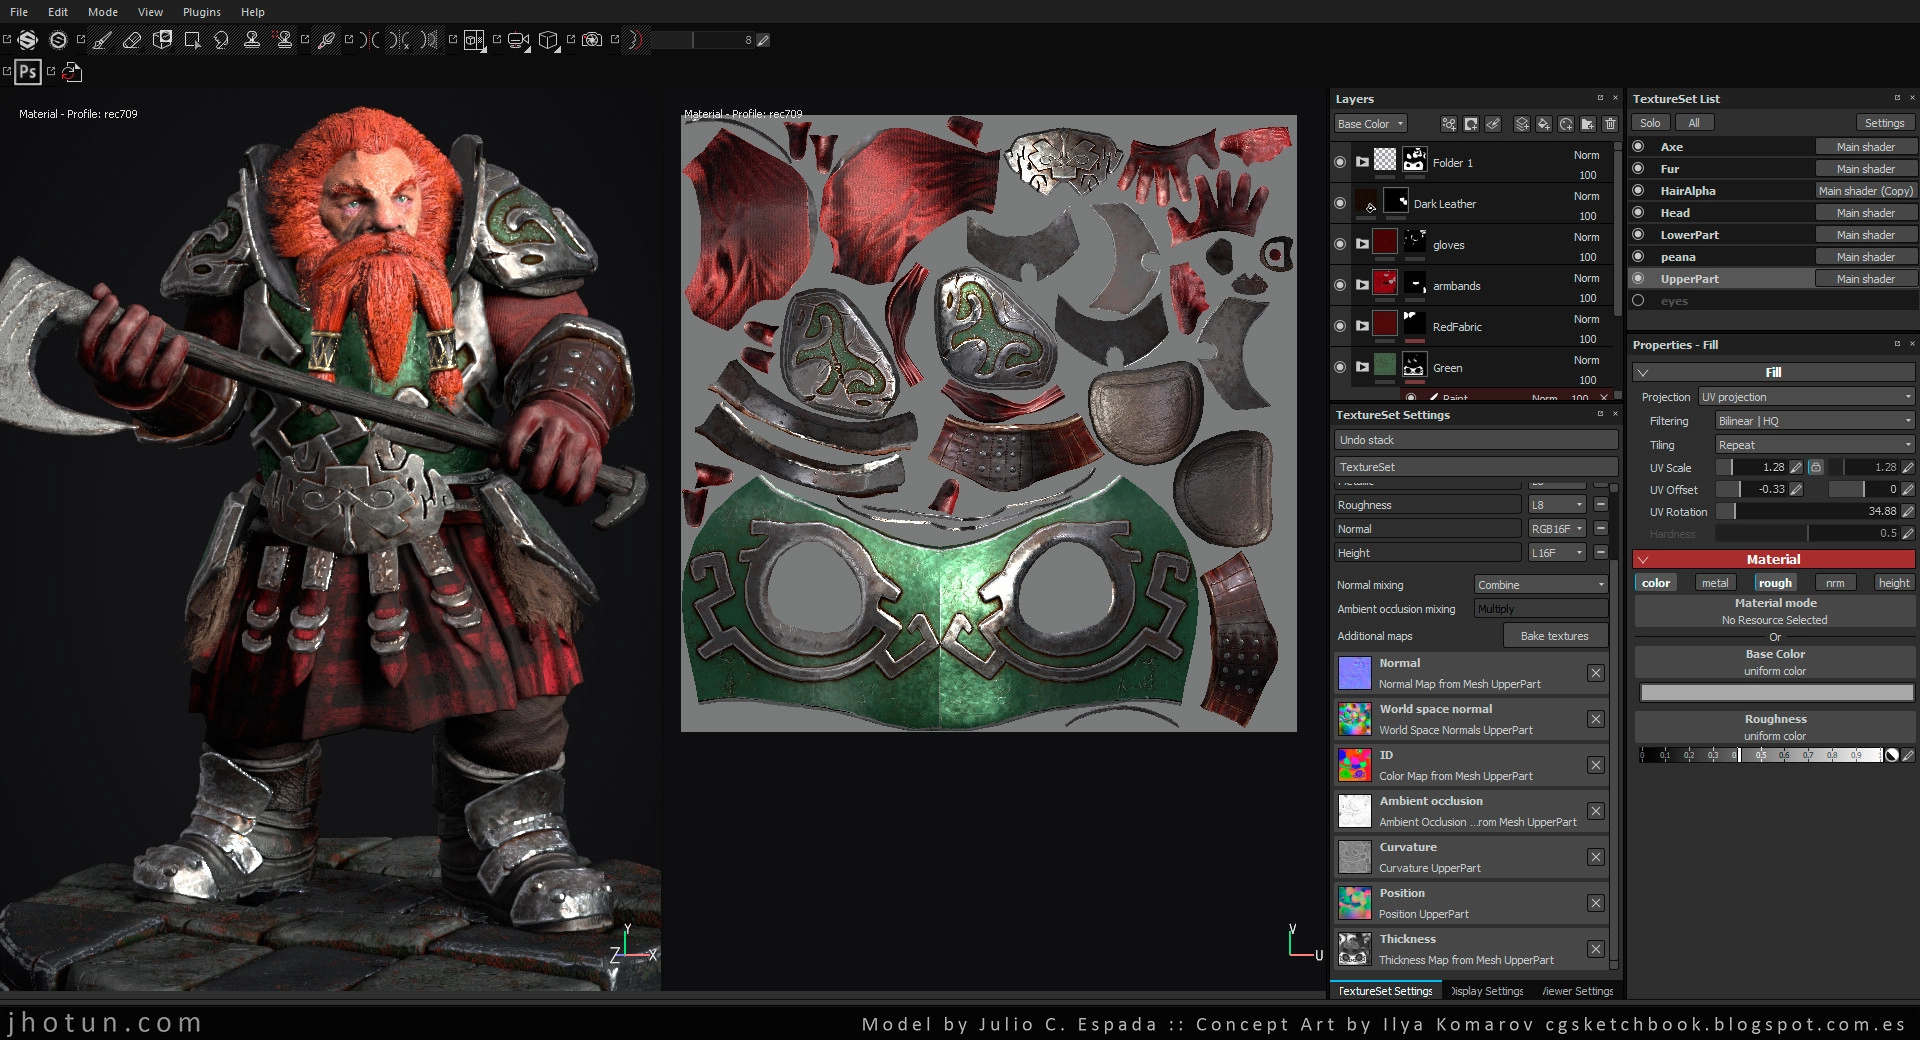
Task: Expand the RedFabric folder
Action: (1362, 326)
